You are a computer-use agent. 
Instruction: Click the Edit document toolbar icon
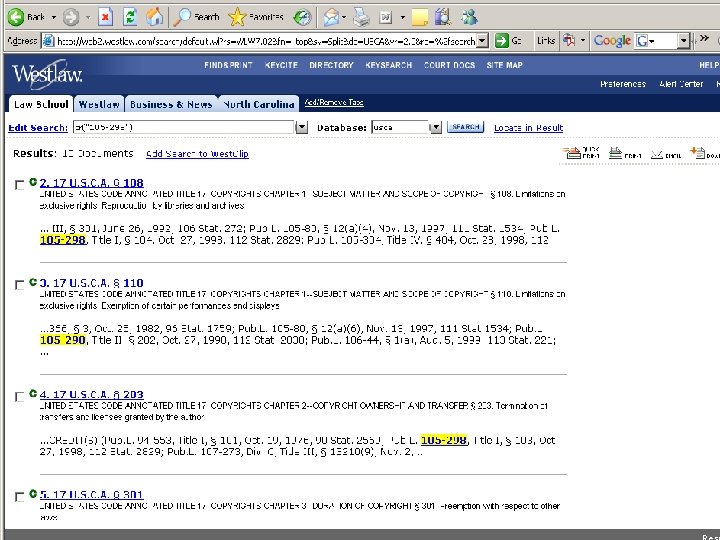pos(385,17)
